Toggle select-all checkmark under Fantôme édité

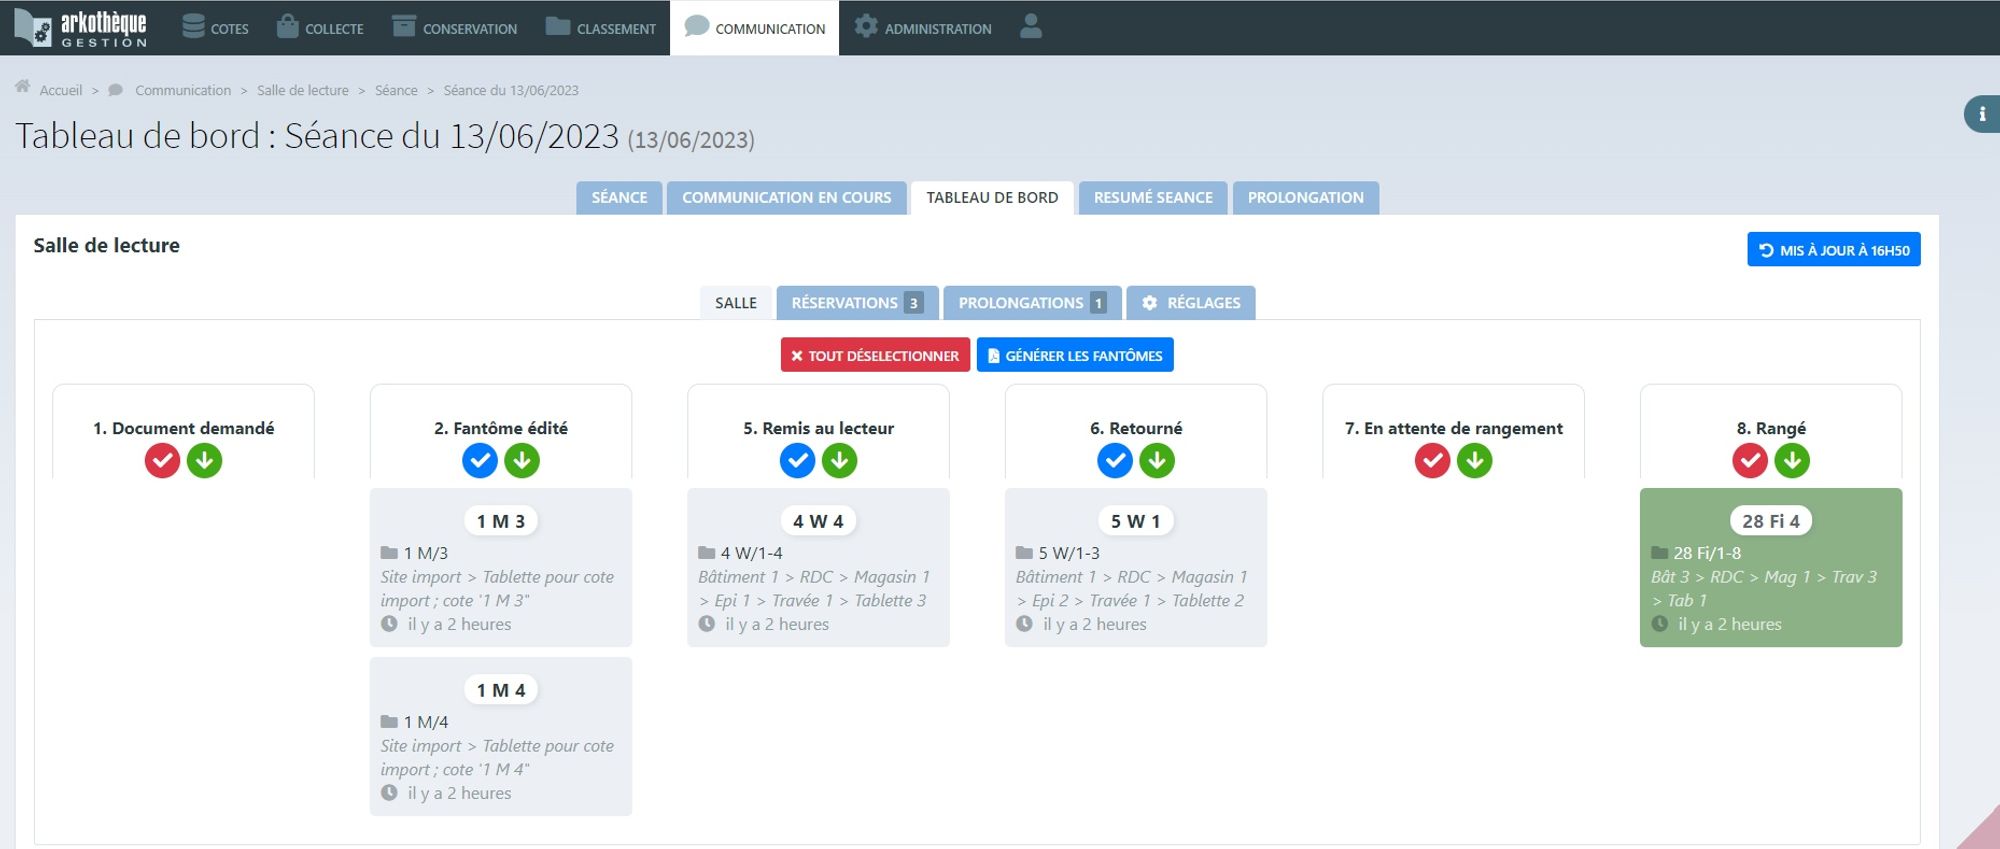click(480, 461)
